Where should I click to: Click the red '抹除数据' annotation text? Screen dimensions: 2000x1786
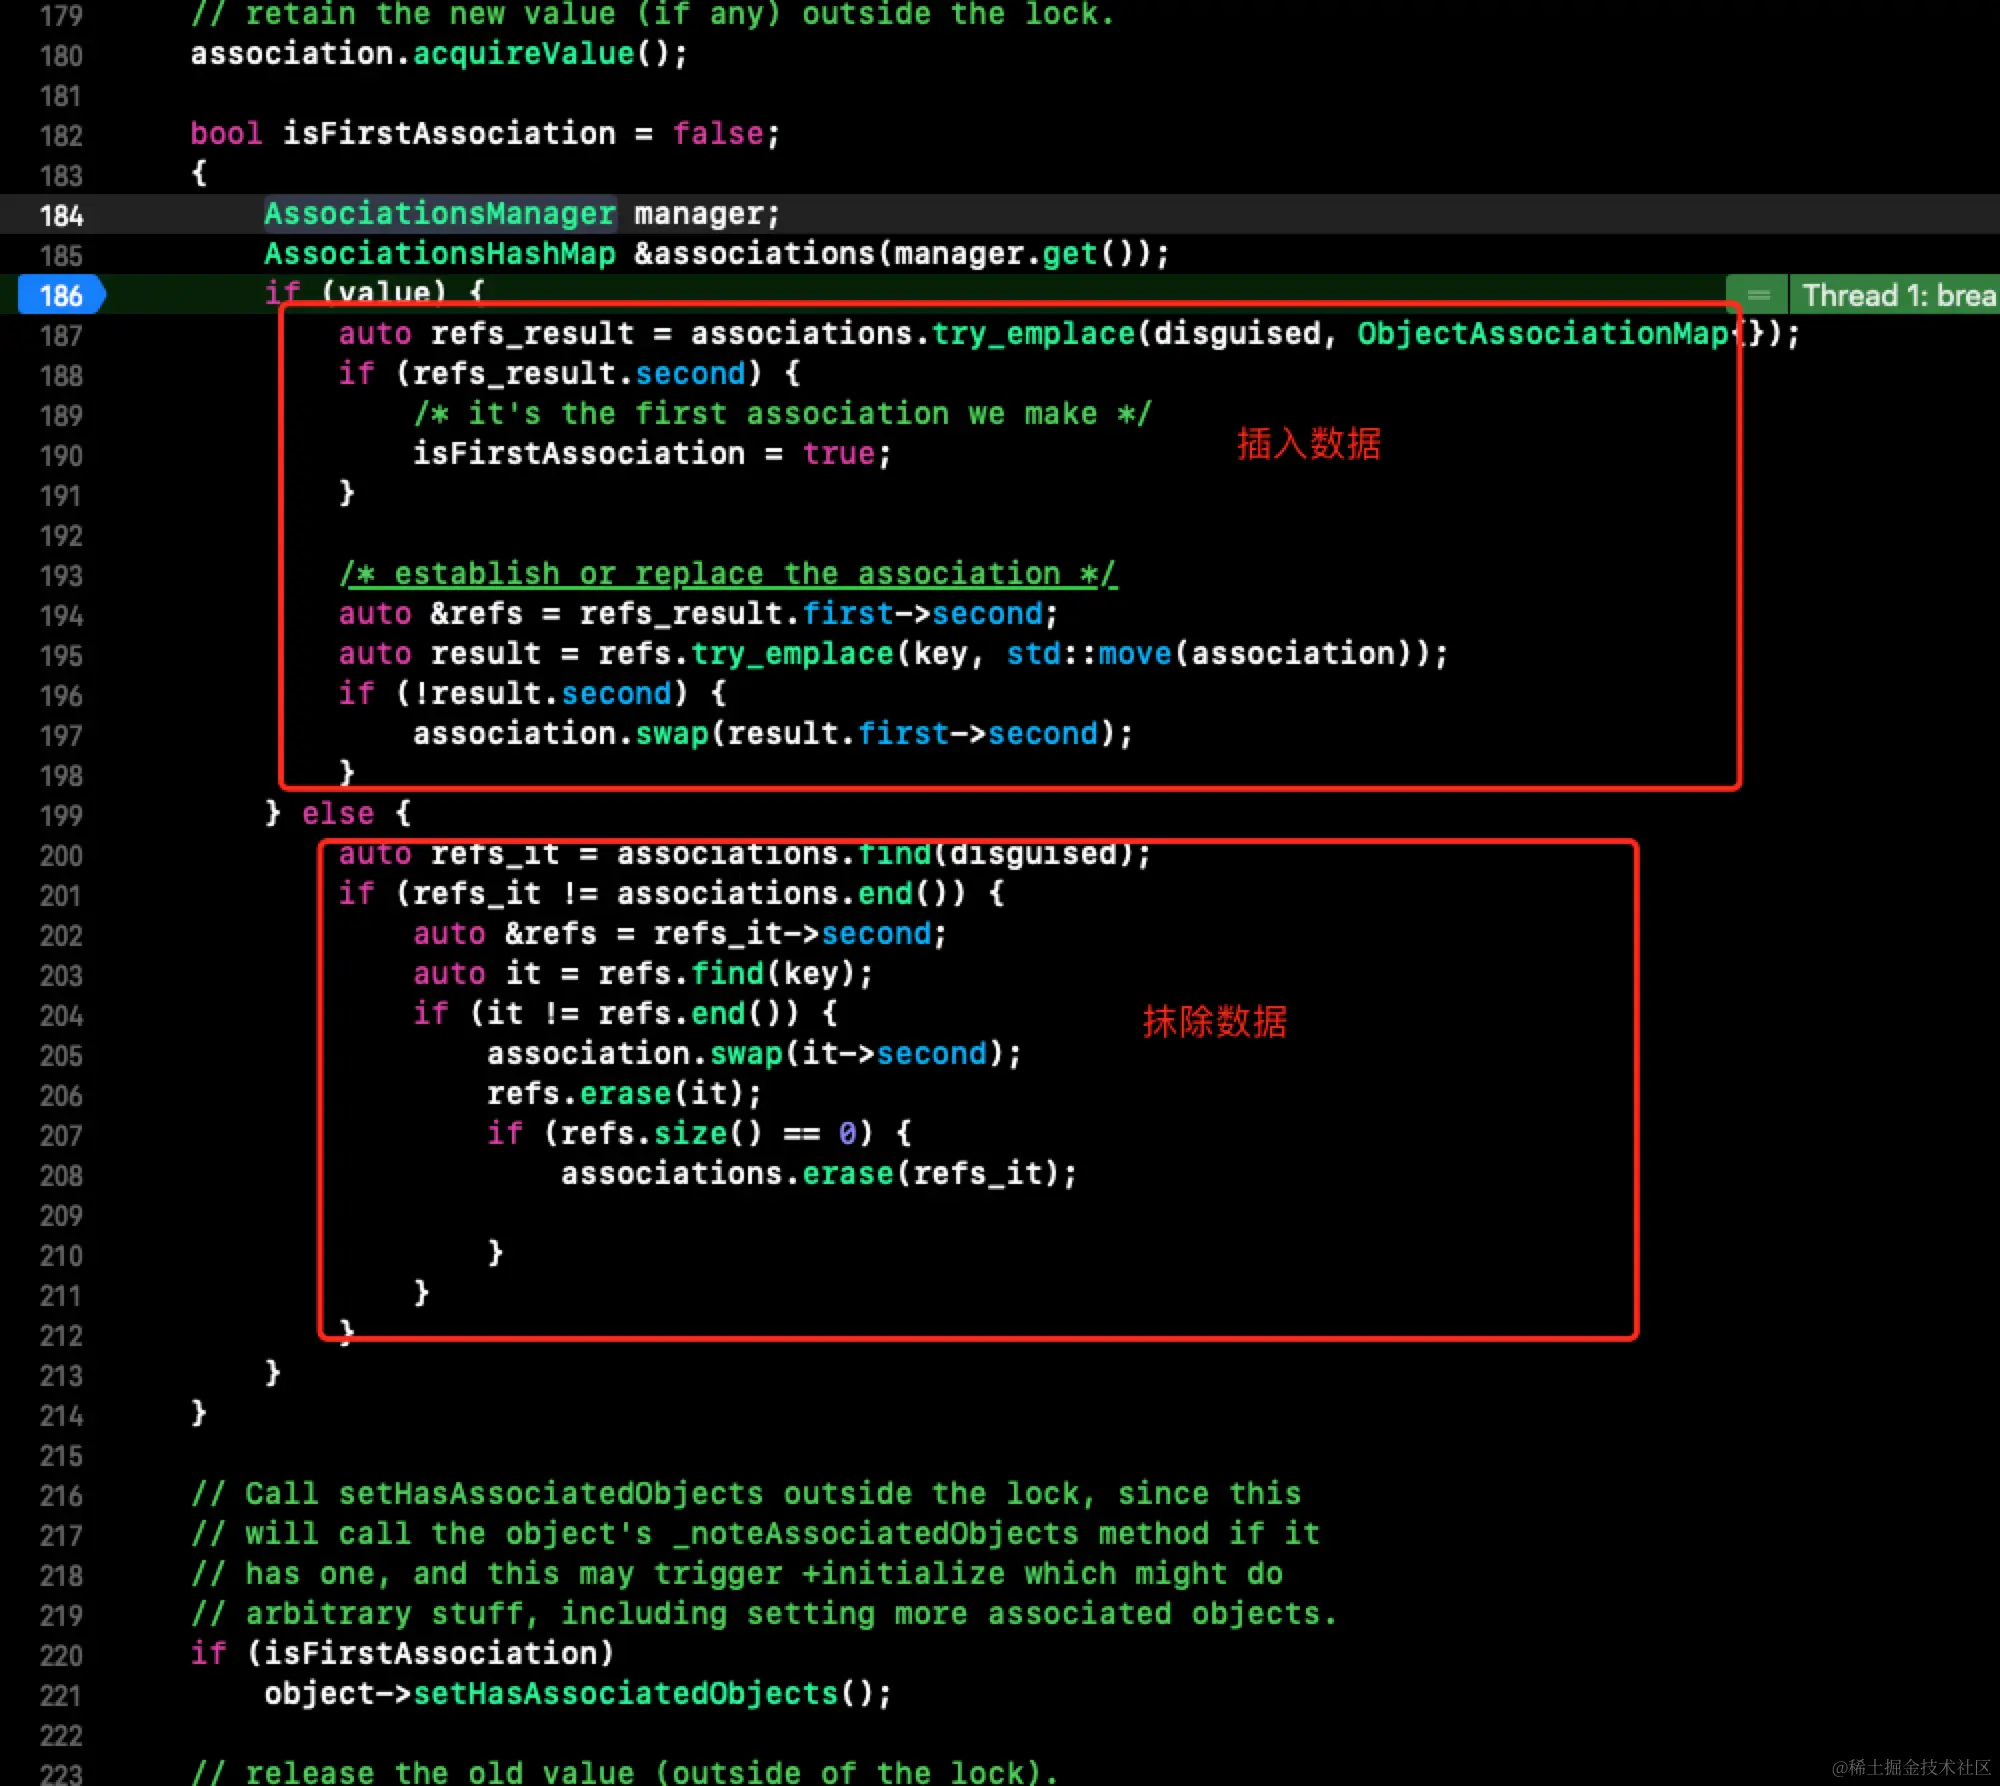[1214, 1021]
